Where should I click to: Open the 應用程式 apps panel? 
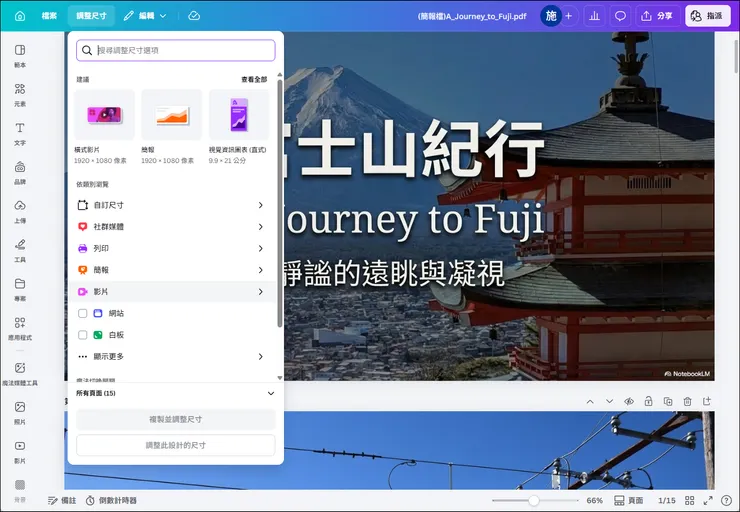(20, 329)
